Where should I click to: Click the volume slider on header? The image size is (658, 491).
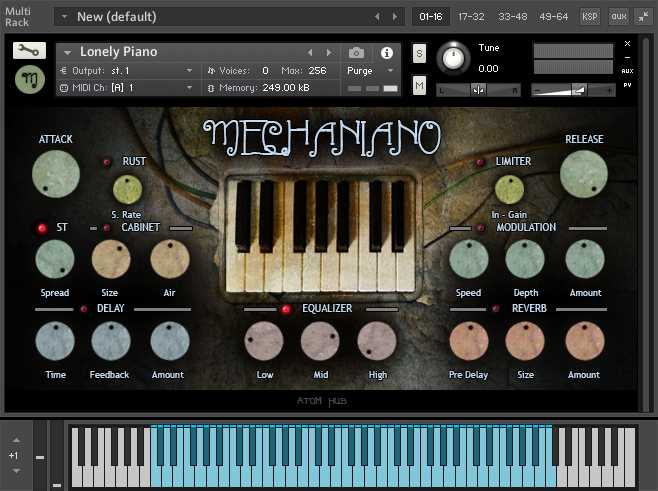coord(573,90)
